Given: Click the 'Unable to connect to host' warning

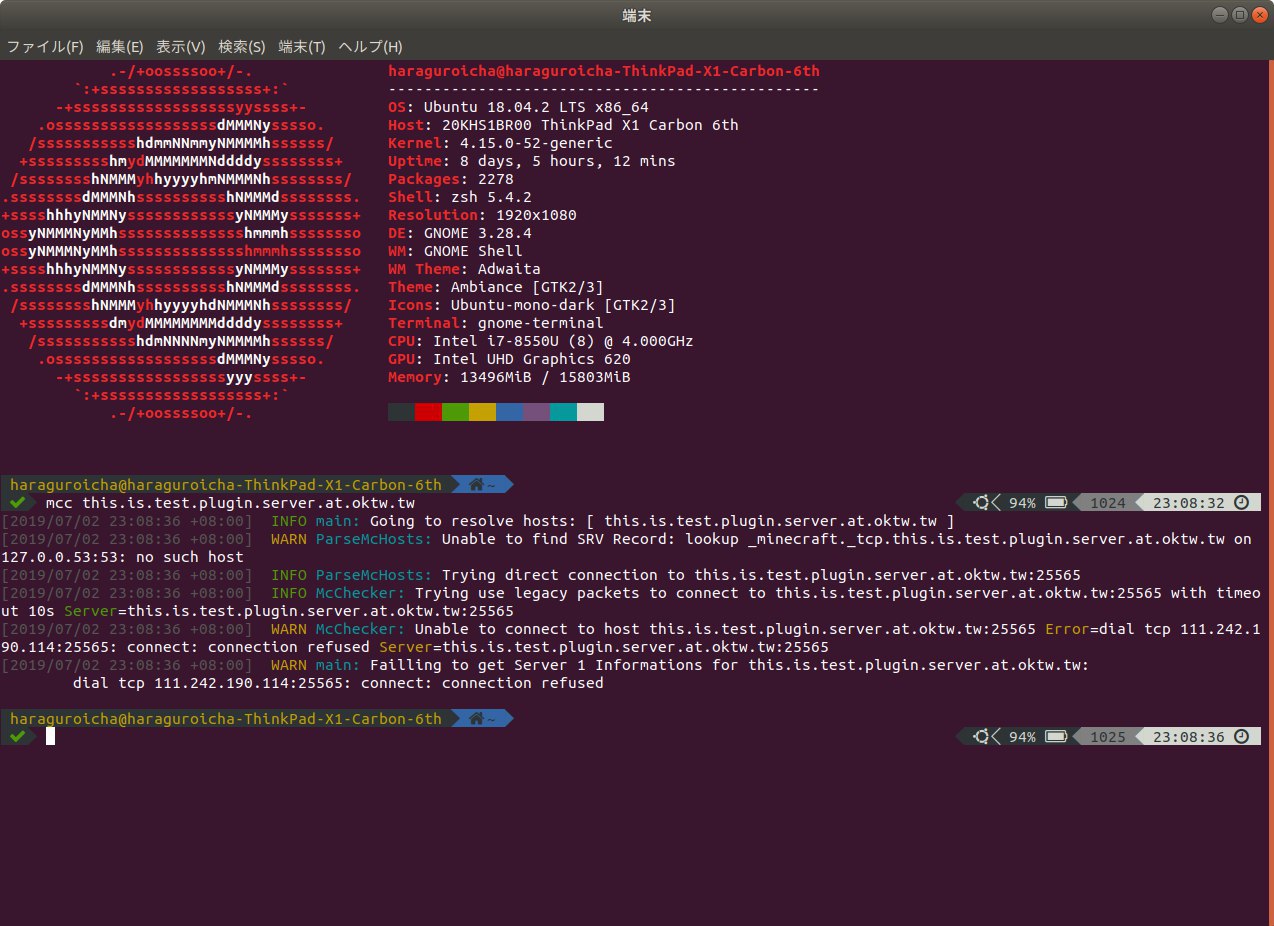Looking at the screenshot, I should click(632, 638).
